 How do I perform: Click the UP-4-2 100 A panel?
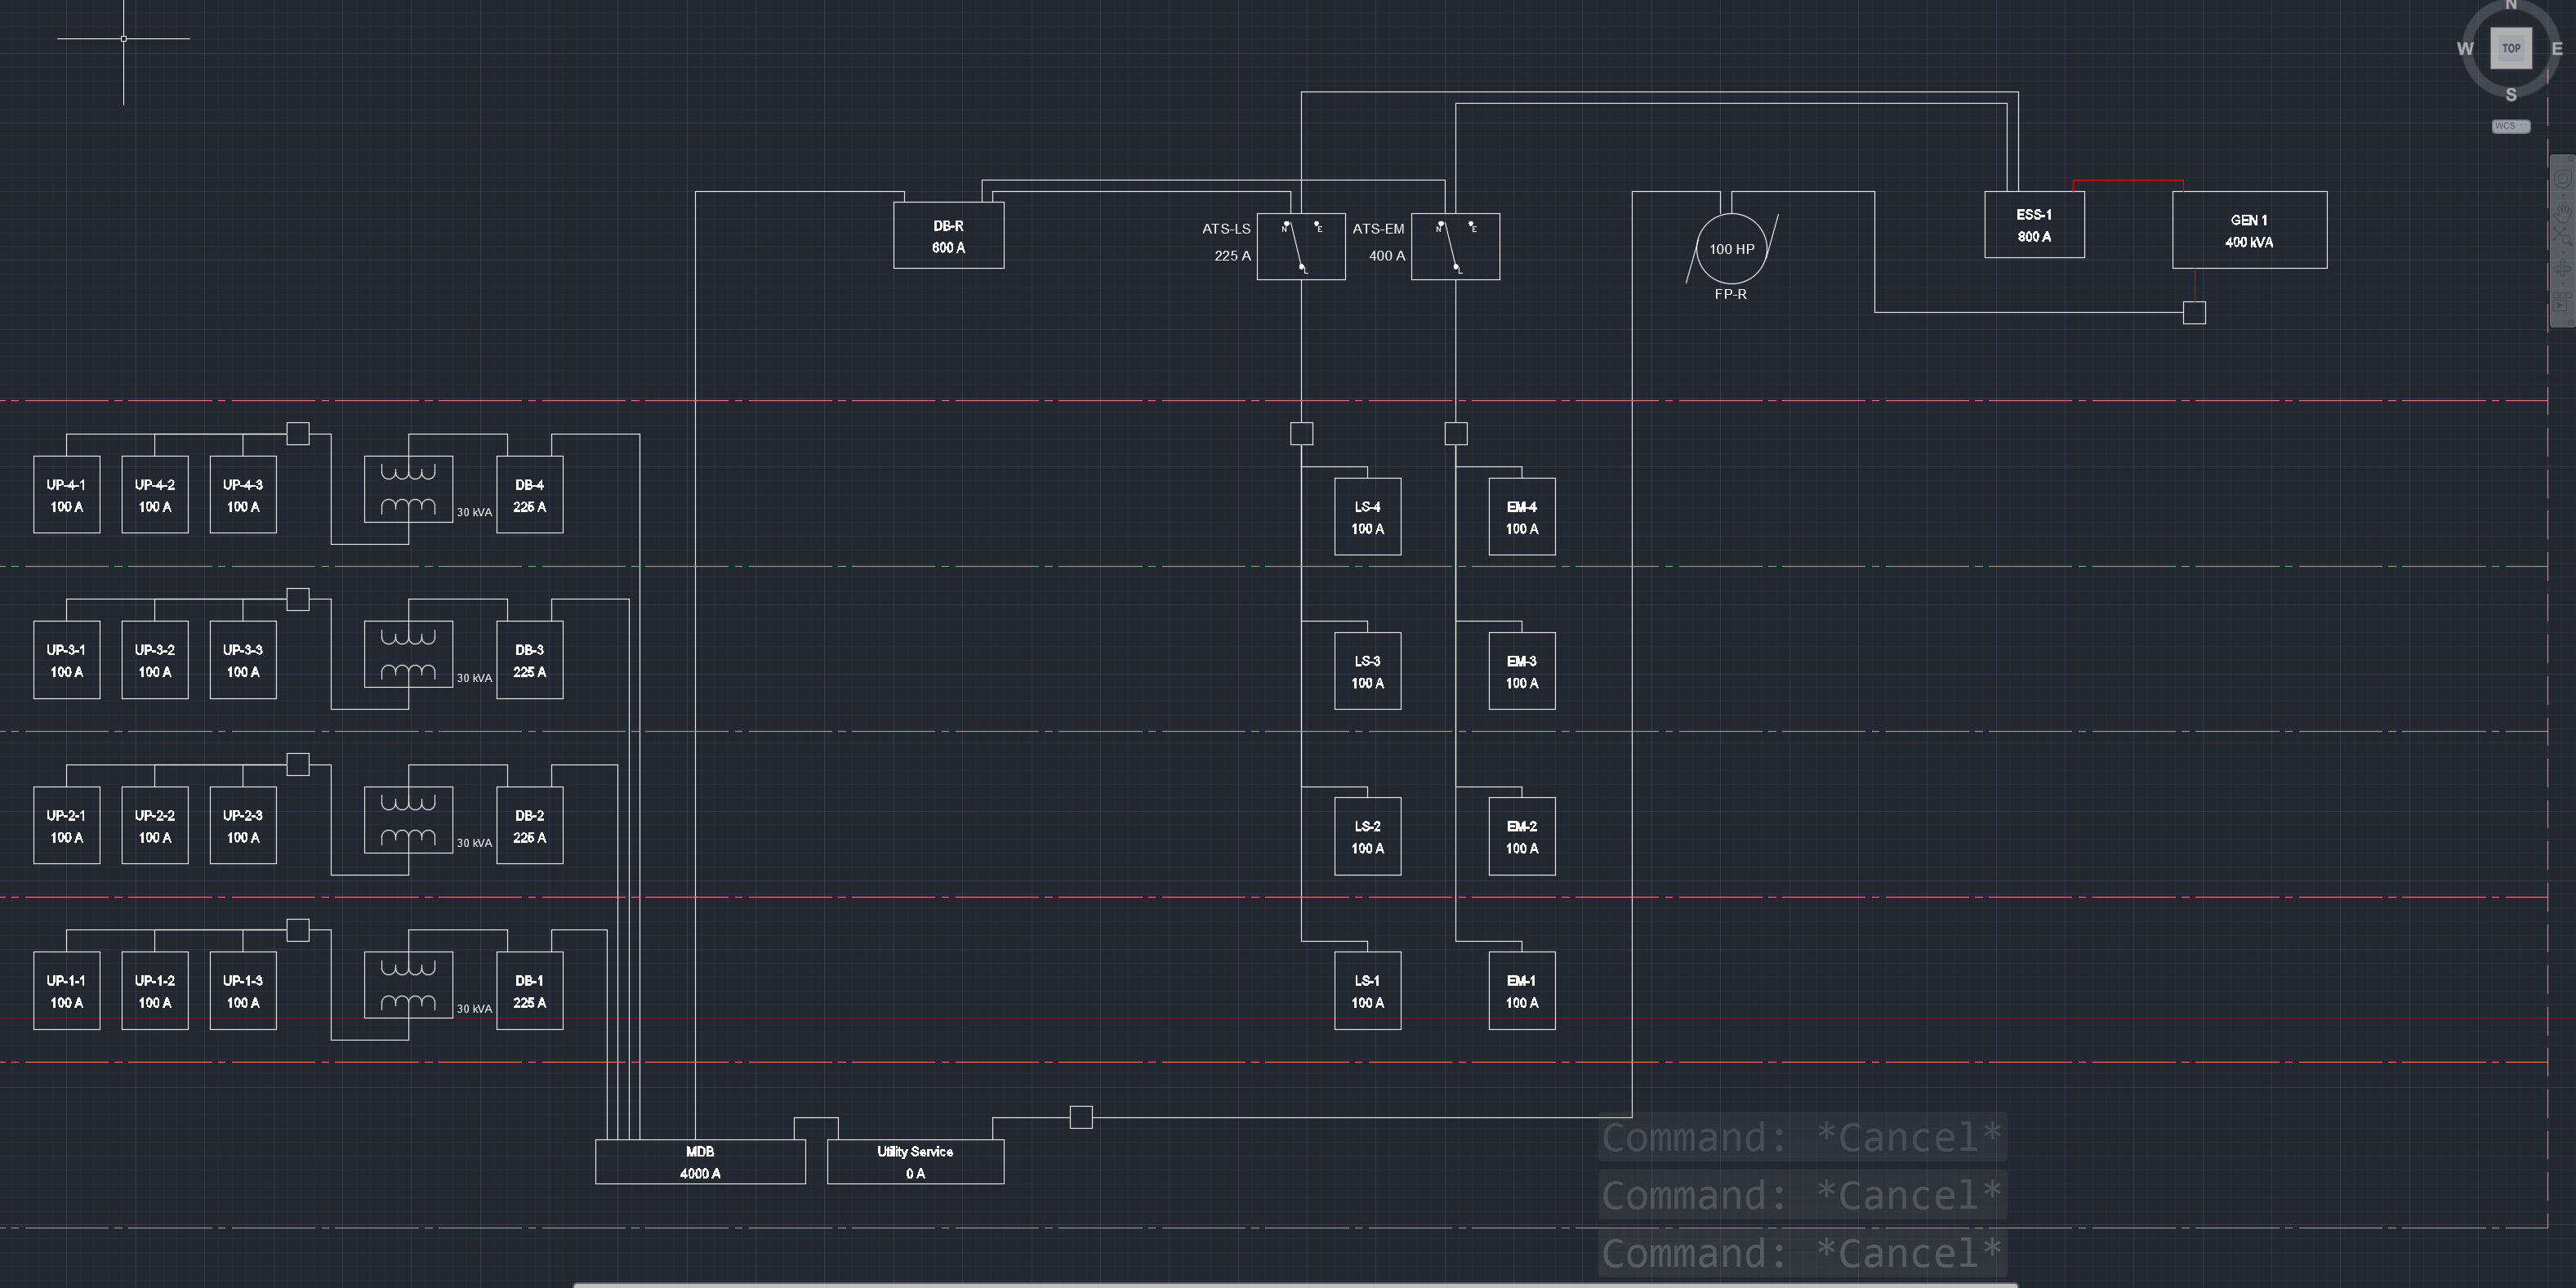click(155, 495)
